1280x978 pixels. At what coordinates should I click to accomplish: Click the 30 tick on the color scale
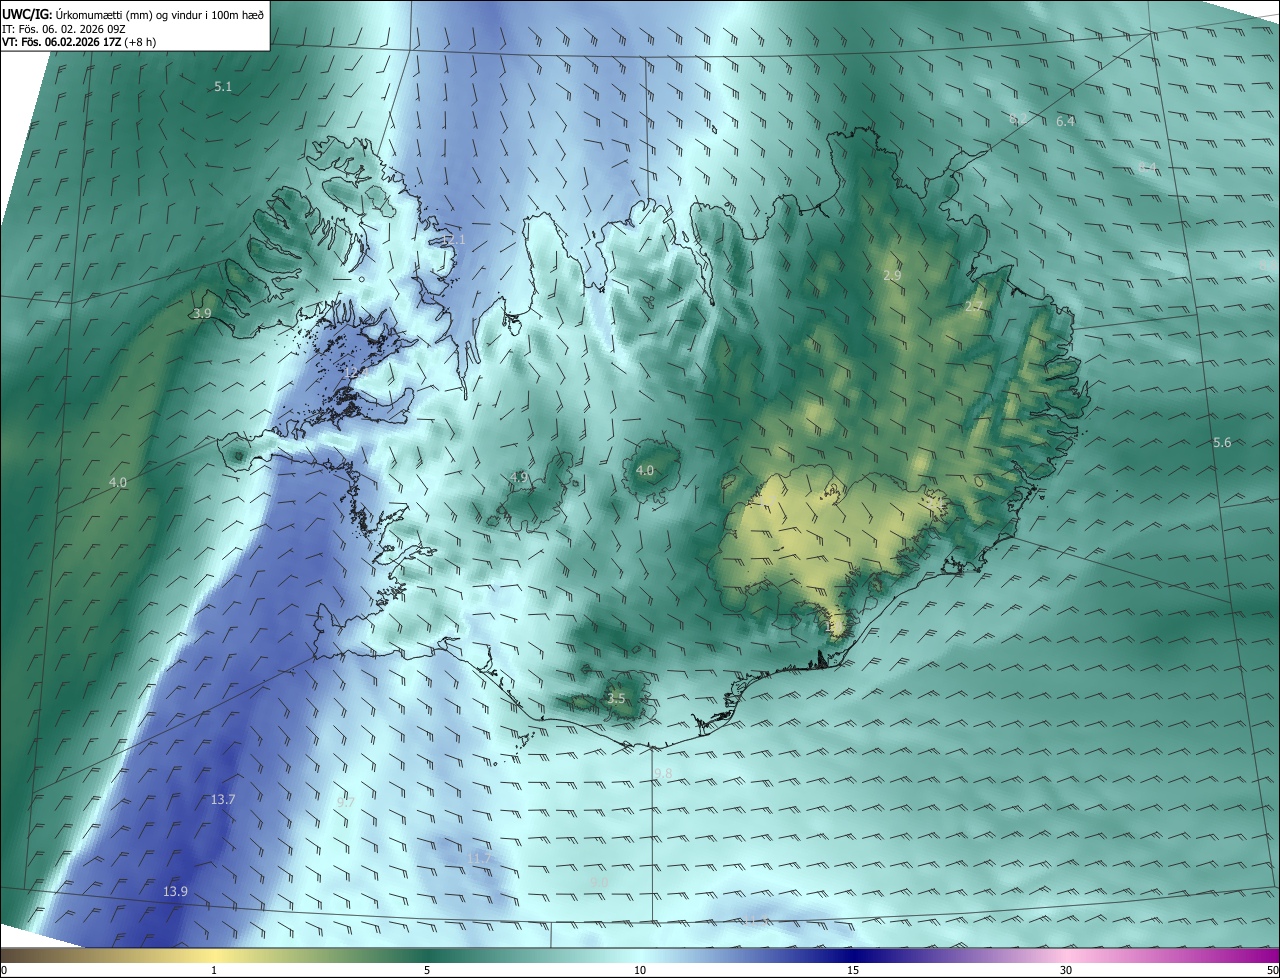(x=1066, y=970)
